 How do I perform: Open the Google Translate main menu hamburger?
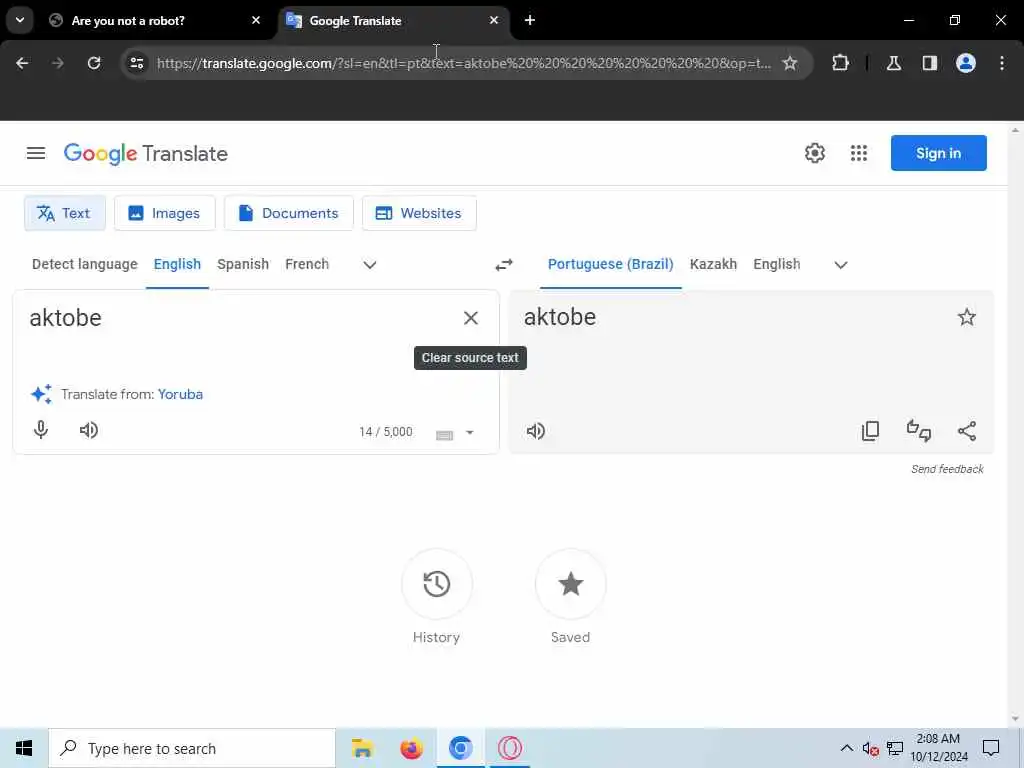(x=36, y=153)
